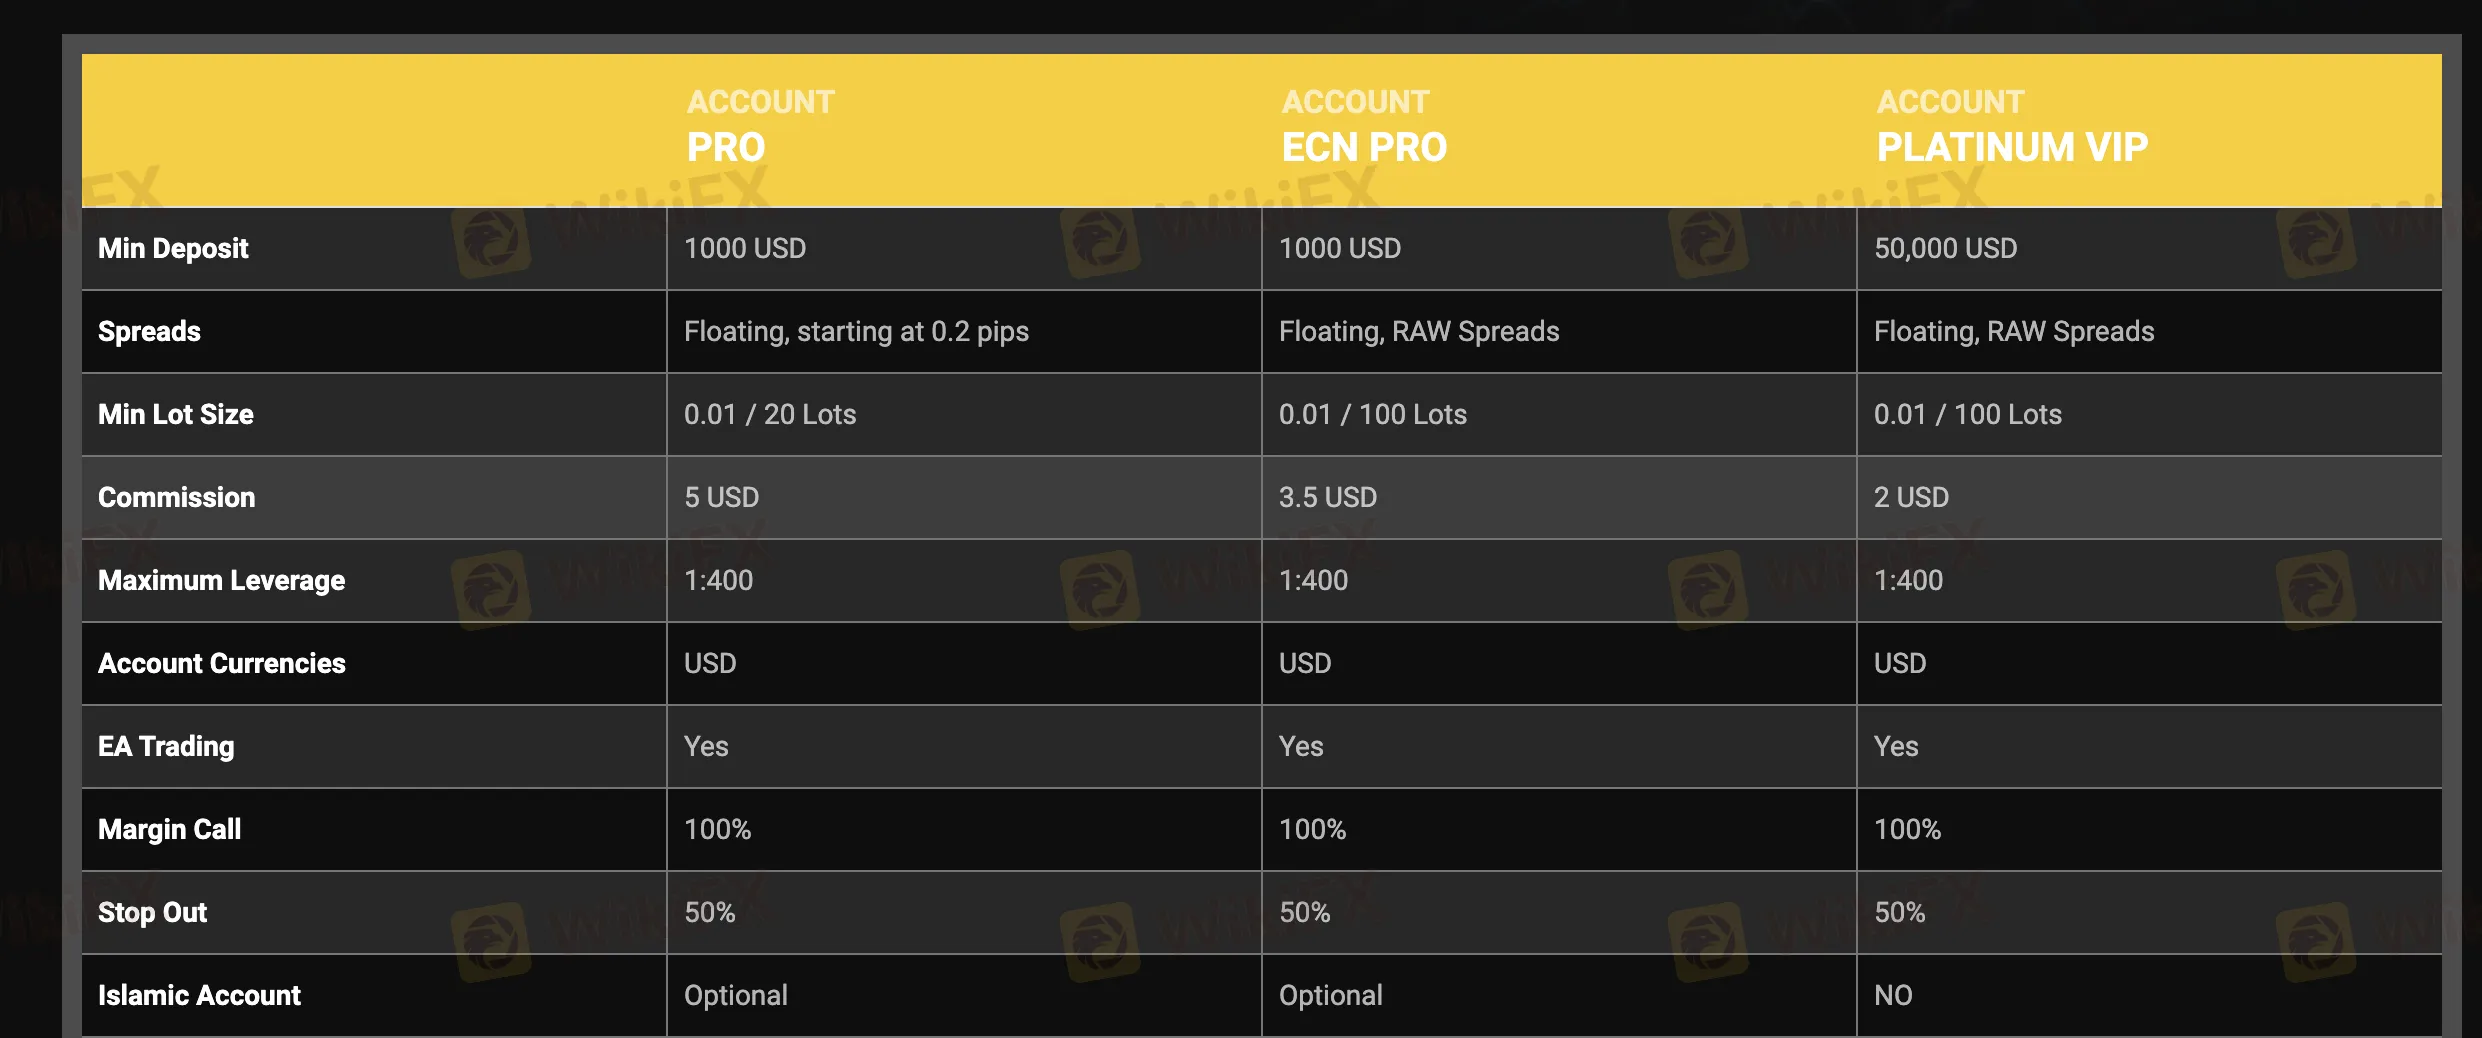Click the Maximum Leverage row label
Image resolution: width=2482 pixels, height=1038 pixels.
tap(221, 580)
